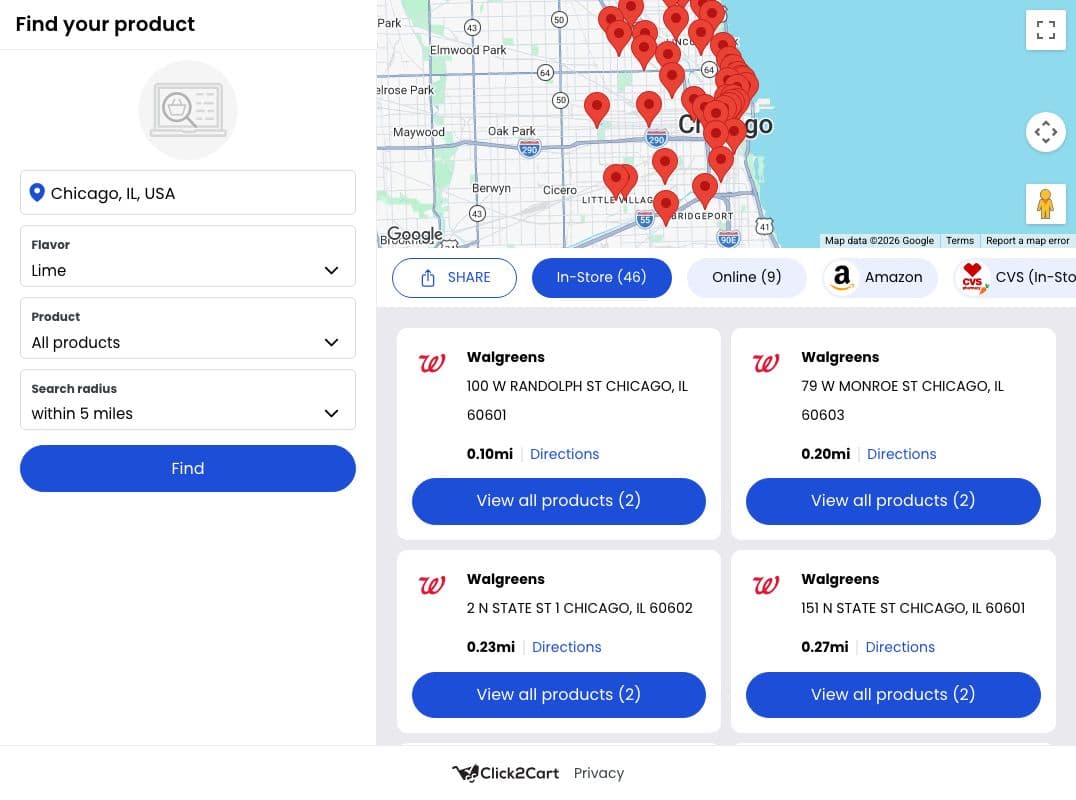View all products at 100 W Randolph
This screenshot has width=1076, height=800.
[559, 501]
